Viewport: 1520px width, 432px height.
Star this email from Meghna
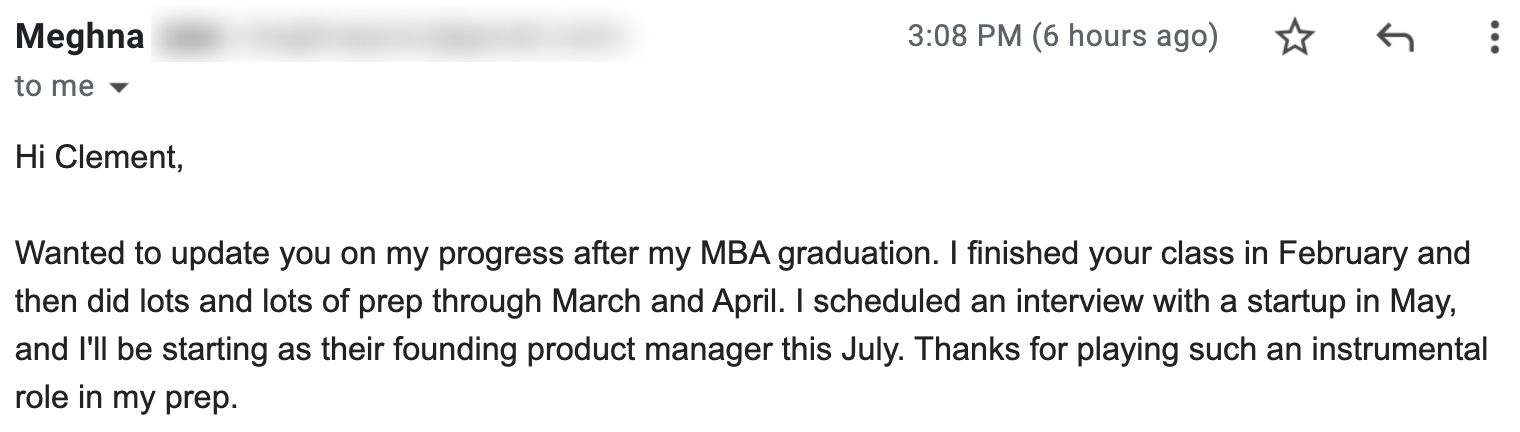click(x=1295, y=39)
